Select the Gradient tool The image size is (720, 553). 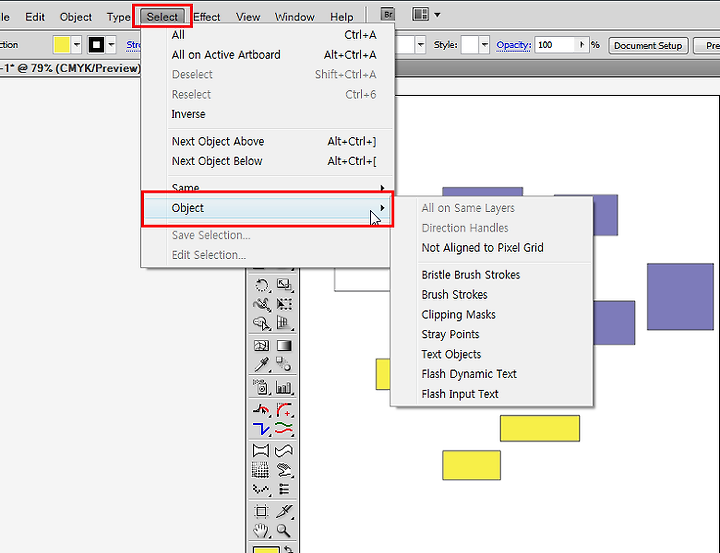point(284,345)
